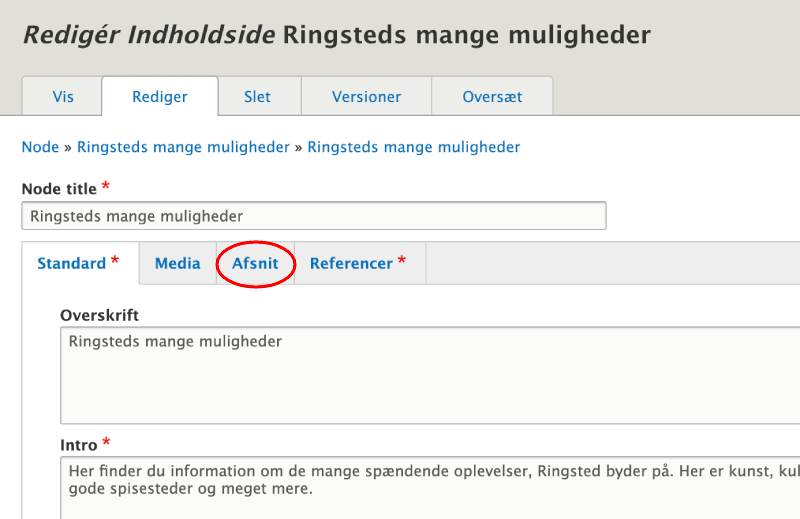
Task: Open the Vis tab
Action: point(62,97)
